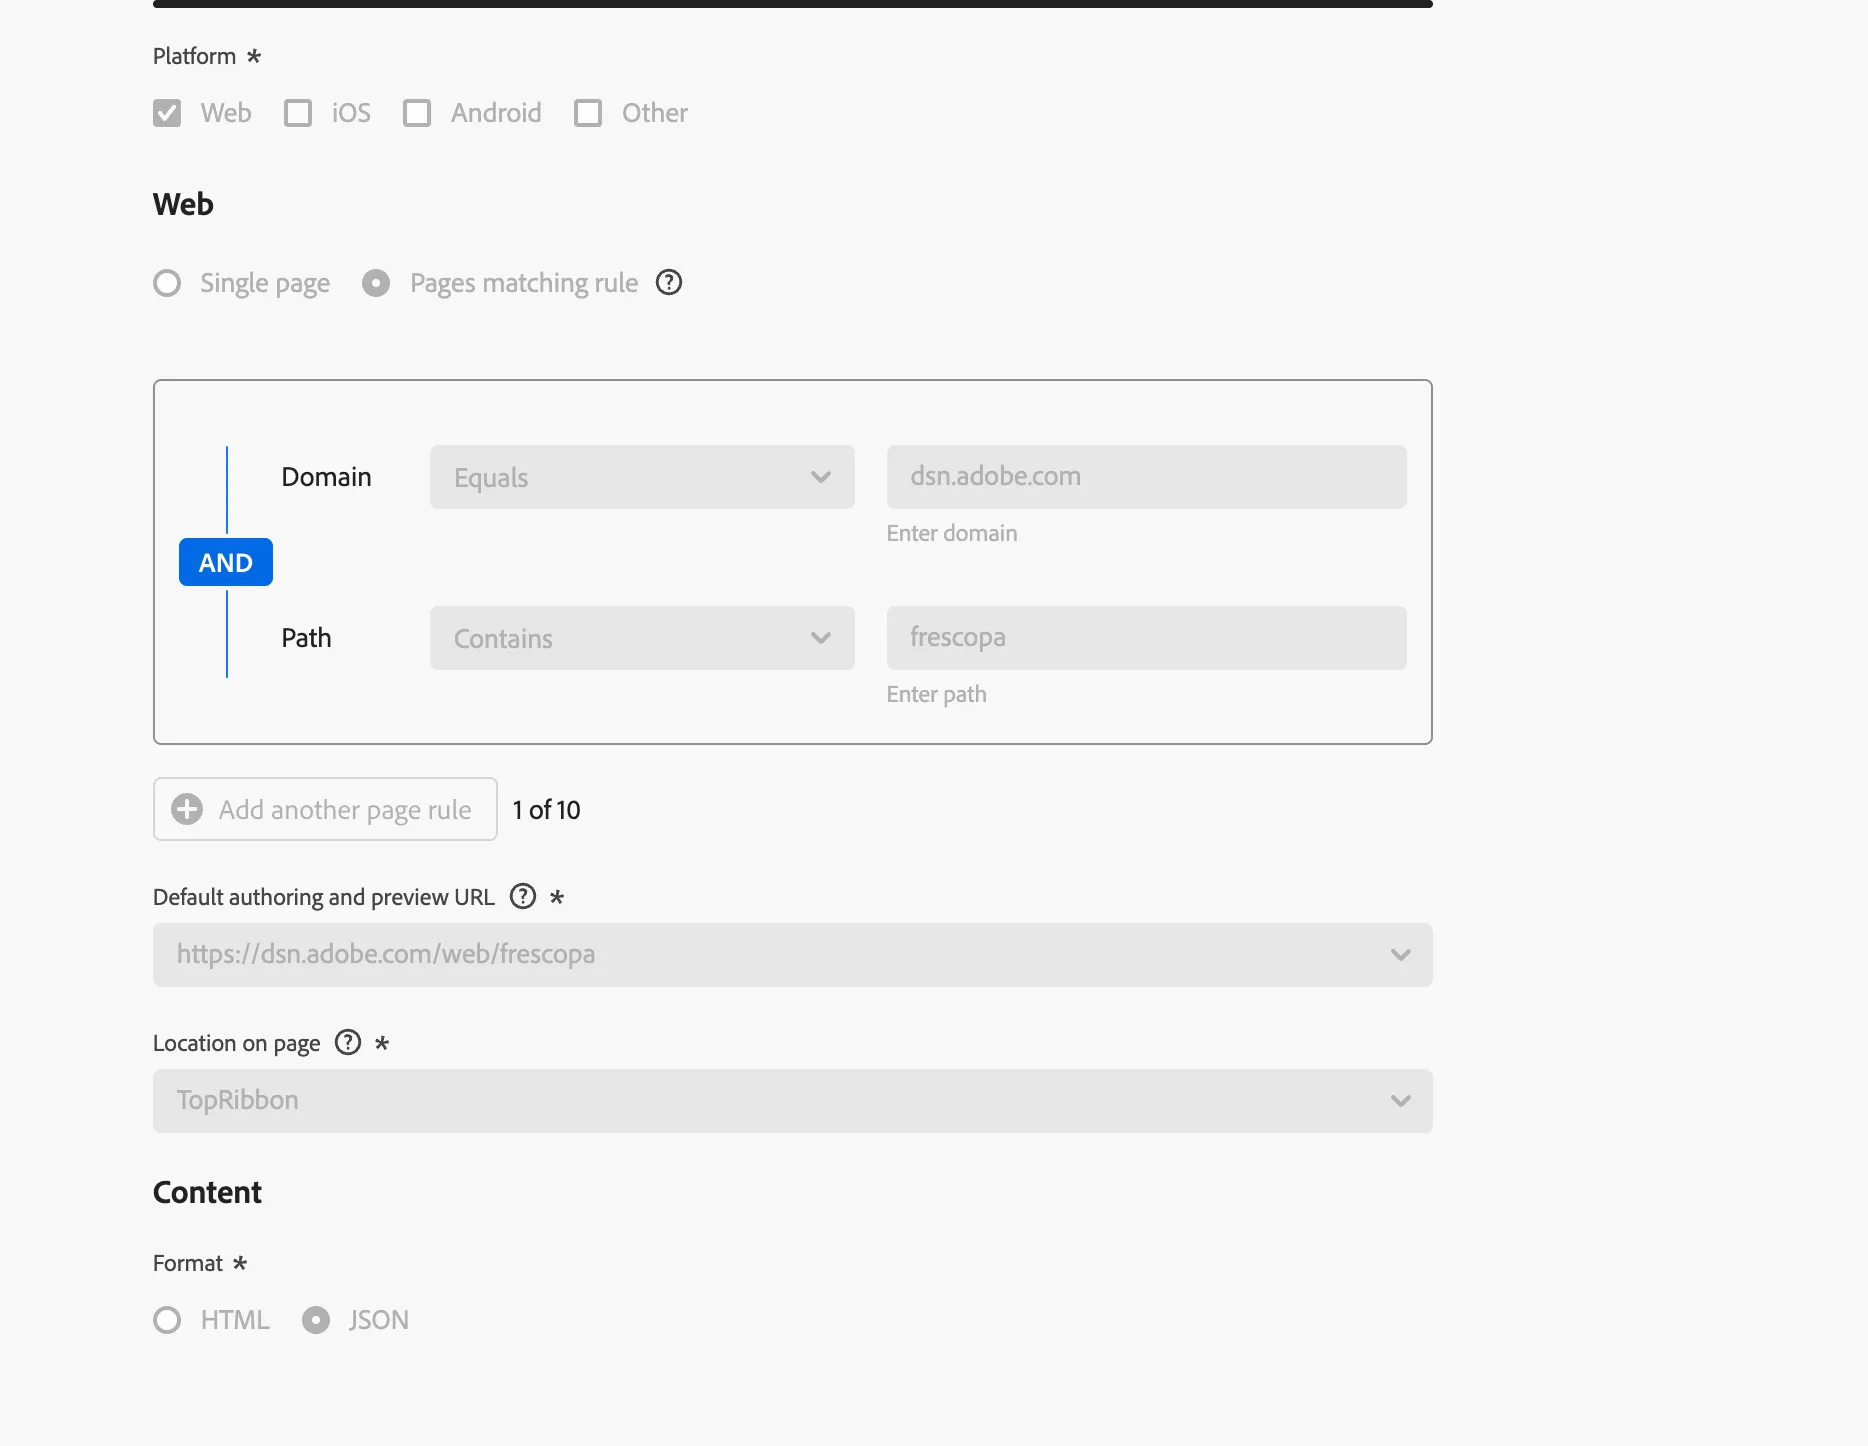Click Add another page rule button
Image resolution: width=1868 pixels, height=1446 pixels.
pyautogui.click(x=325, y=809)
